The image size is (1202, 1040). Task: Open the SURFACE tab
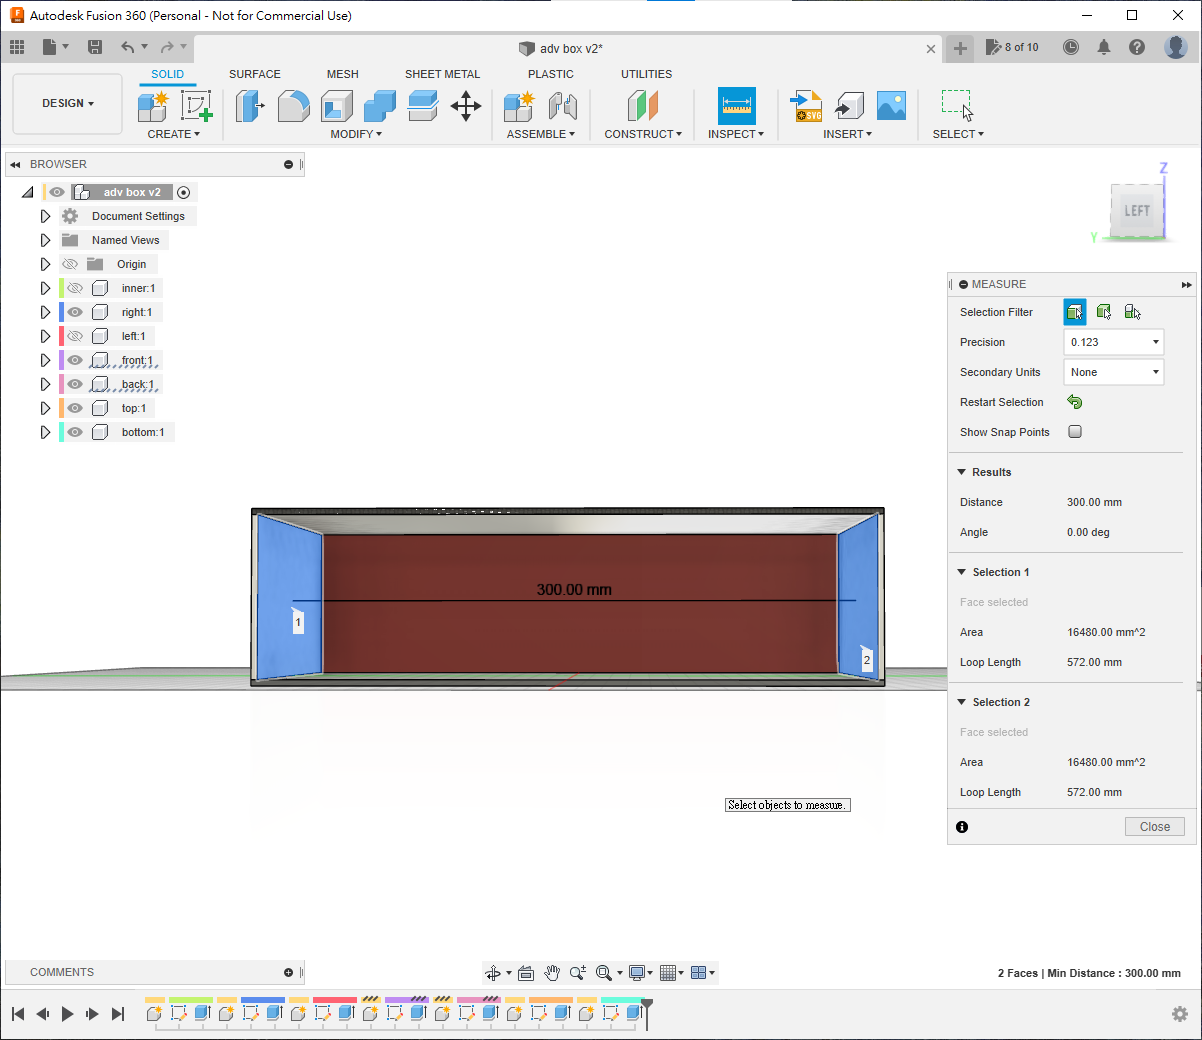tap(254, 74)
